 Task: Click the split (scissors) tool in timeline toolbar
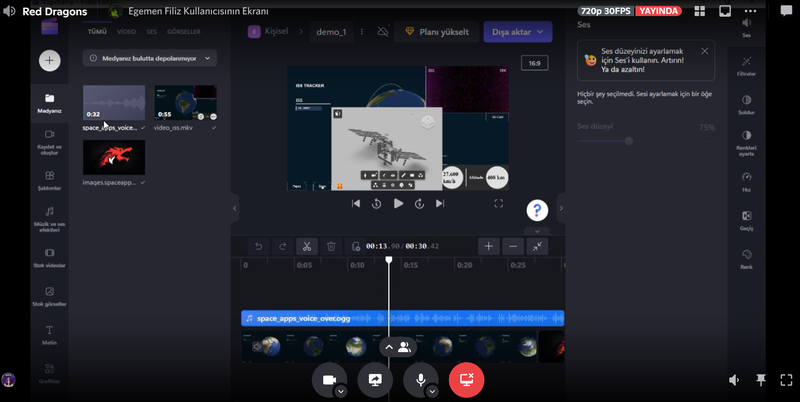tap(306, 246)
